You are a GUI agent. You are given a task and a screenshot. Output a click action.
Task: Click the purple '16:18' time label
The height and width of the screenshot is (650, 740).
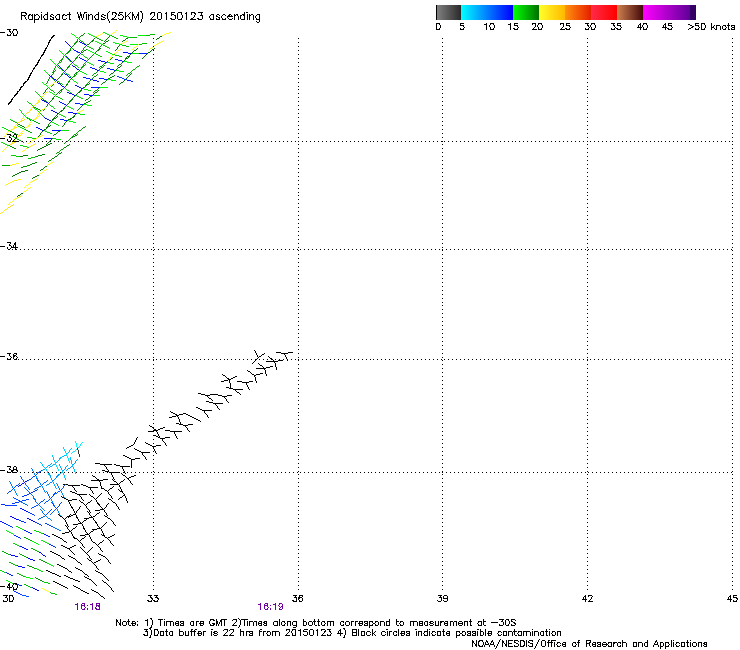pyautogui.click(x=87, y=607)
